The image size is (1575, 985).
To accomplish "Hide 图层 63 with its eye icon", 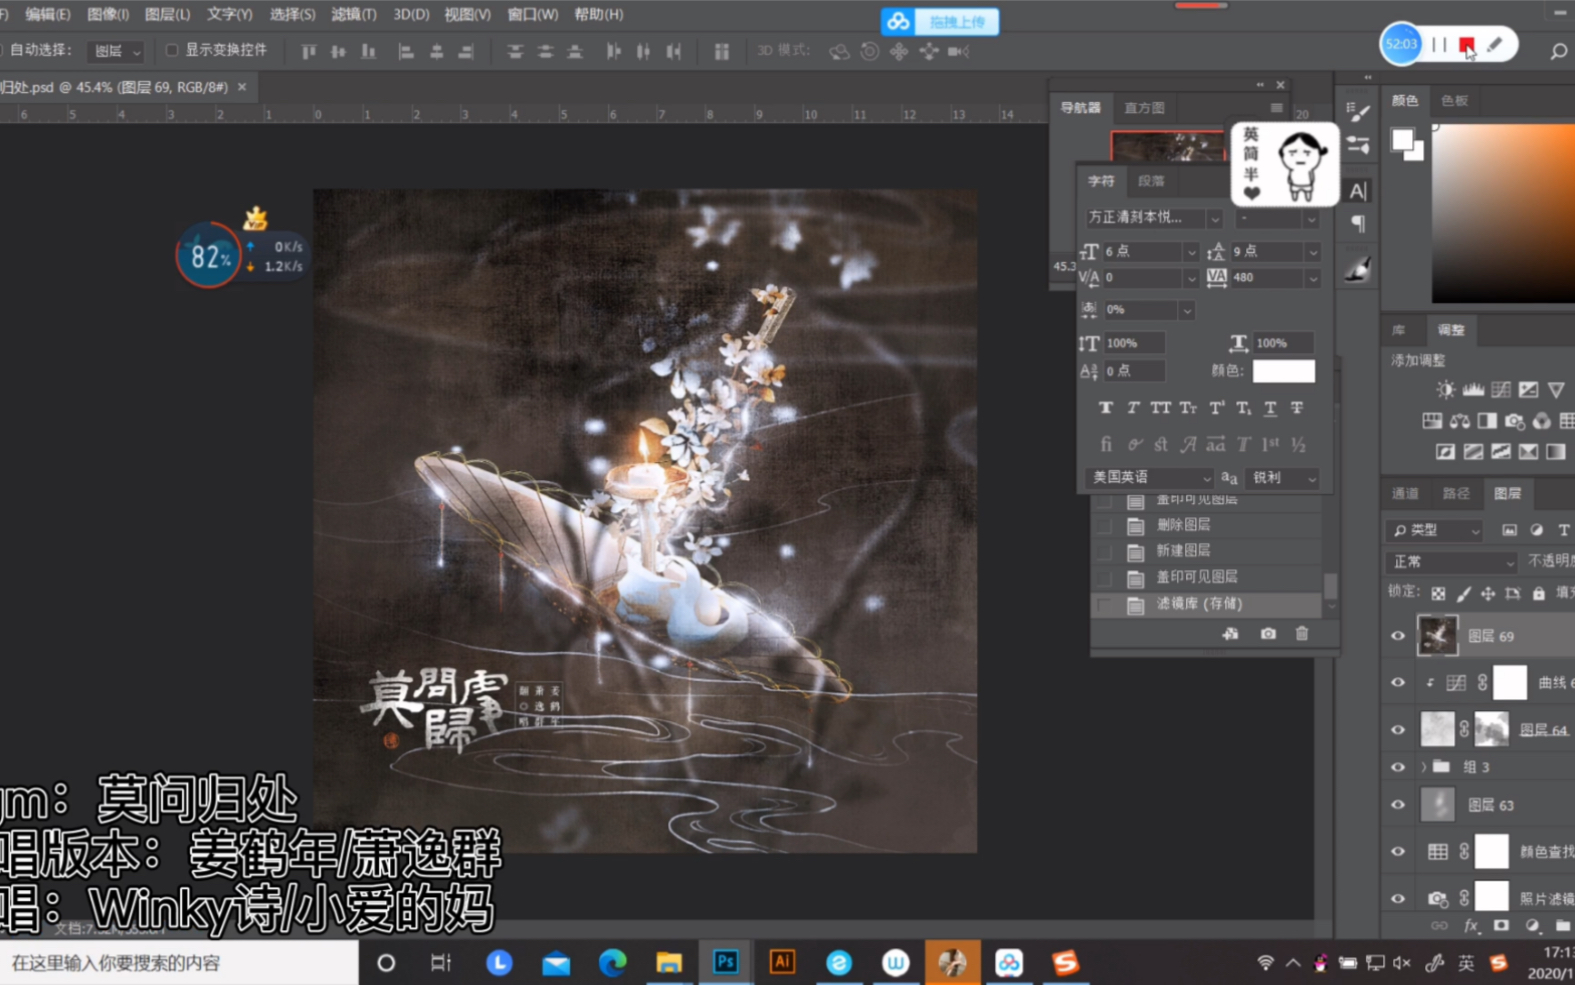I will [x=1398, y=804].
